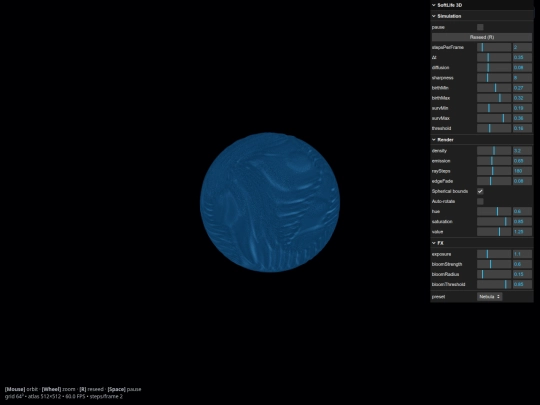Click the Reseed (R) button
The width and height of the screenshot is (540, 405).
point(482,37)
